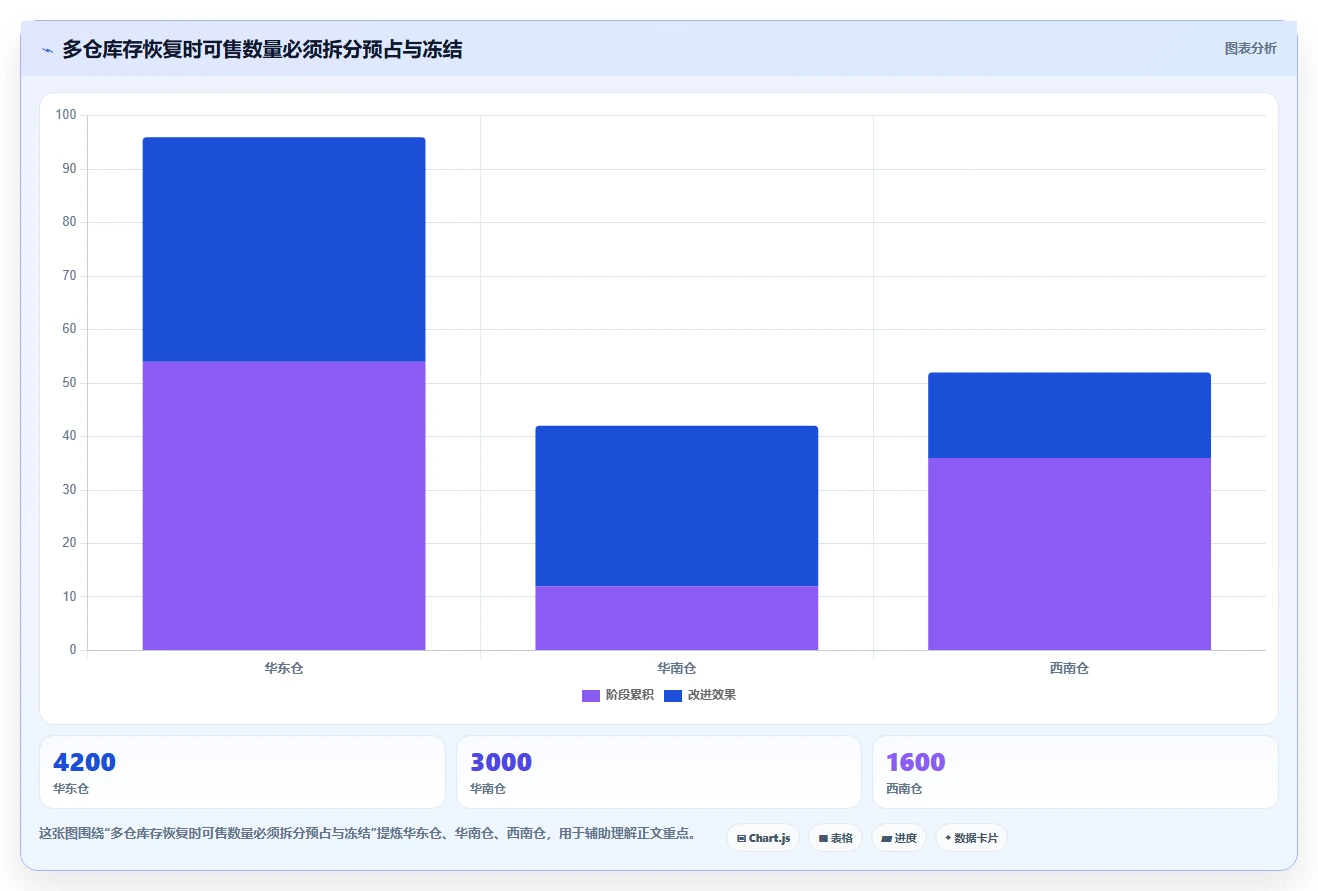Toggle the 阶段累积 legend item
The width and height of the screenshot is (1318, 891).
[617, 695]
